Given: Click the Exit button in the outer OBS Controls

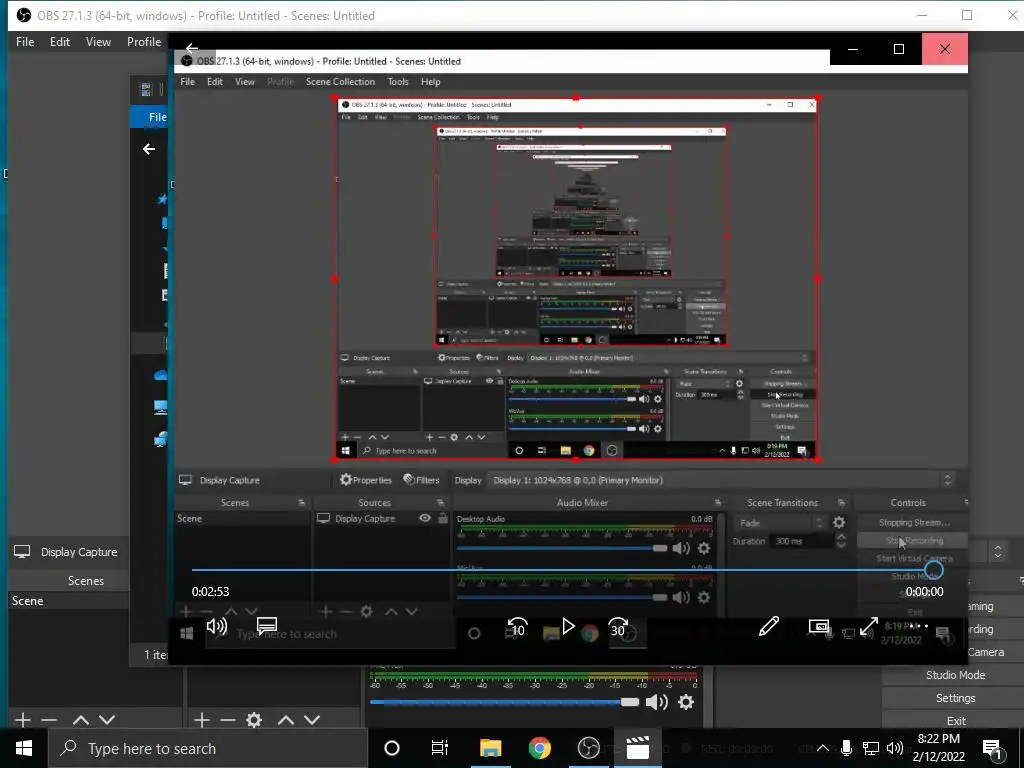Looking at the screenshot, I should (x=955, y=721).
